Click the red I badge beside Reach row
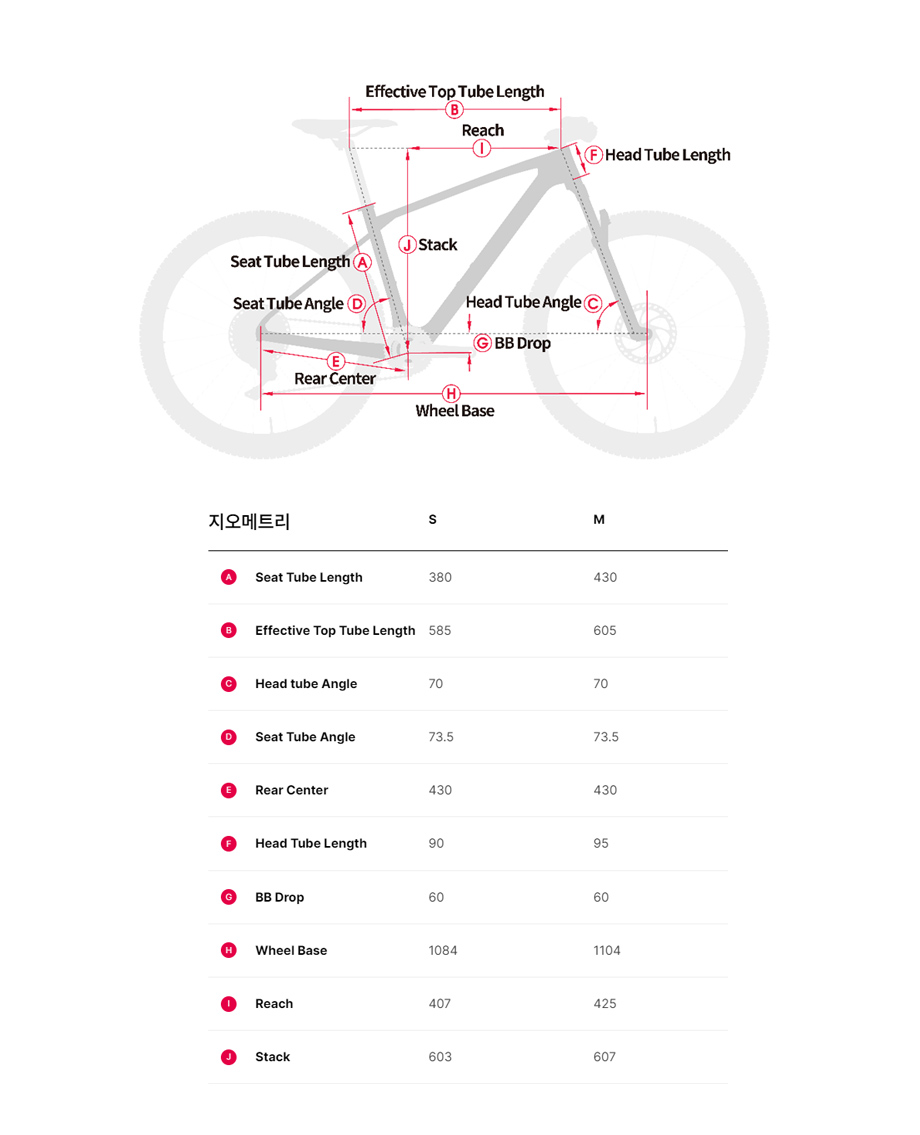Viewport: 920px width, 1135px height. (x=229, y=1003)
